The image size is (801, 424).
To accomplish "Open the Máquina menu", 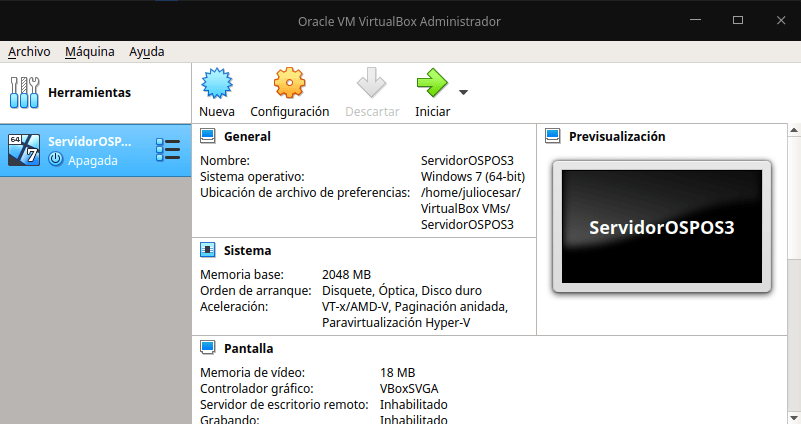I will tap(90, 52).
